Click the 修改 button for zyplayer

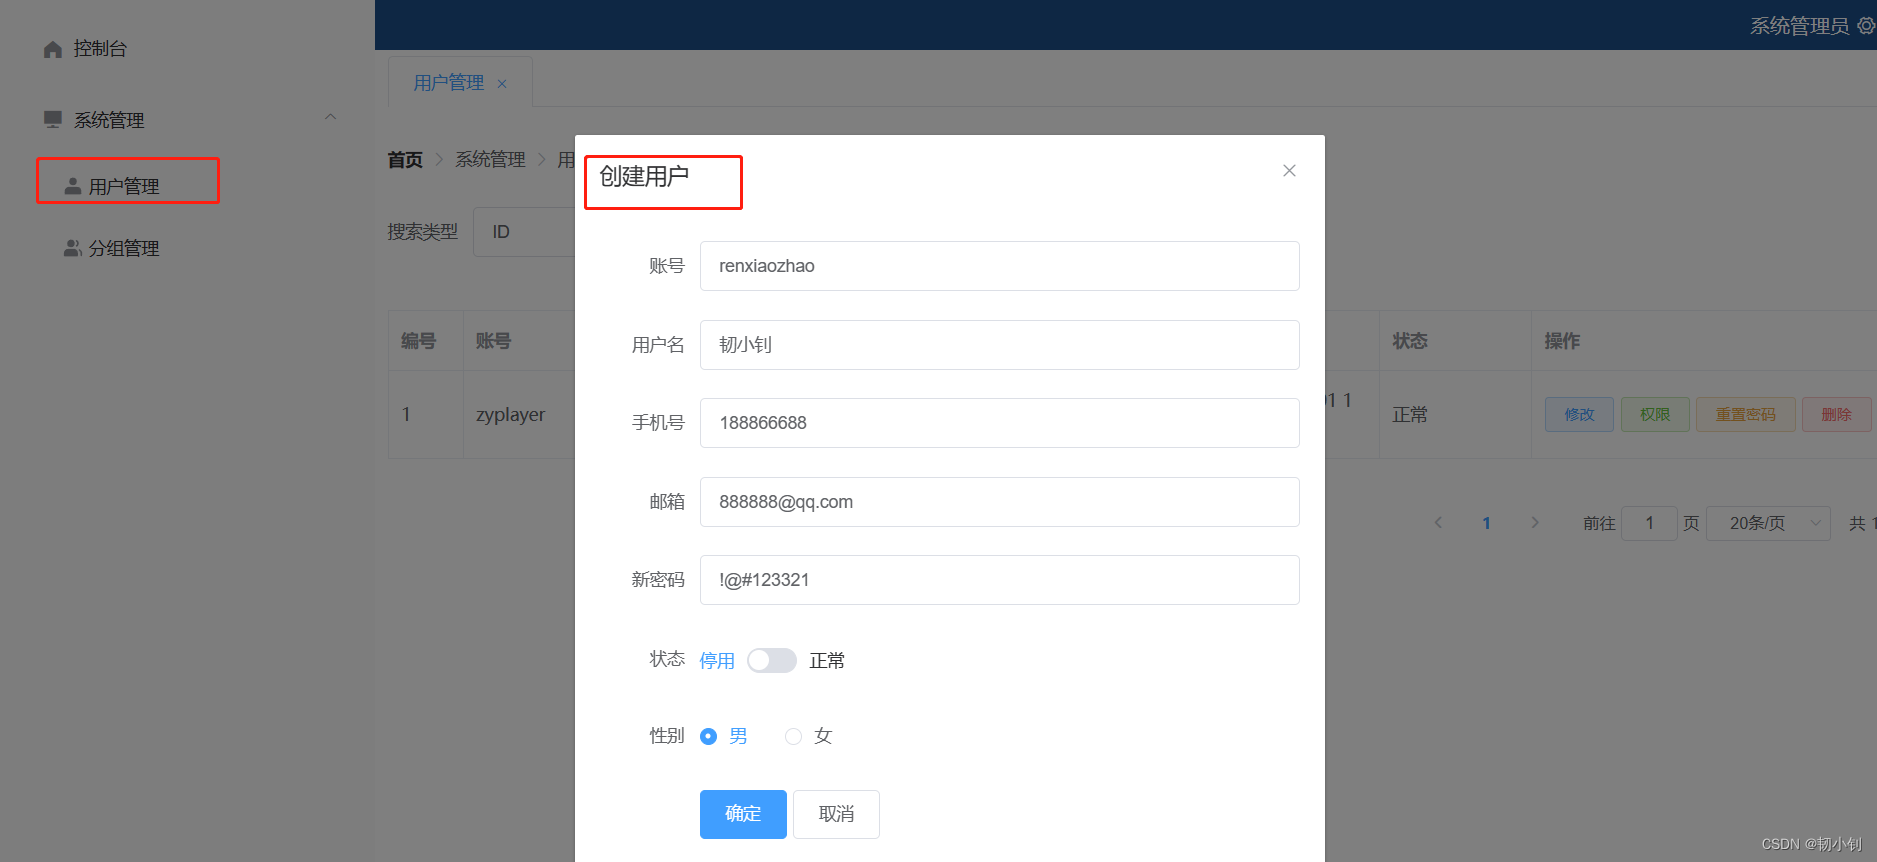pos(1579,415)
